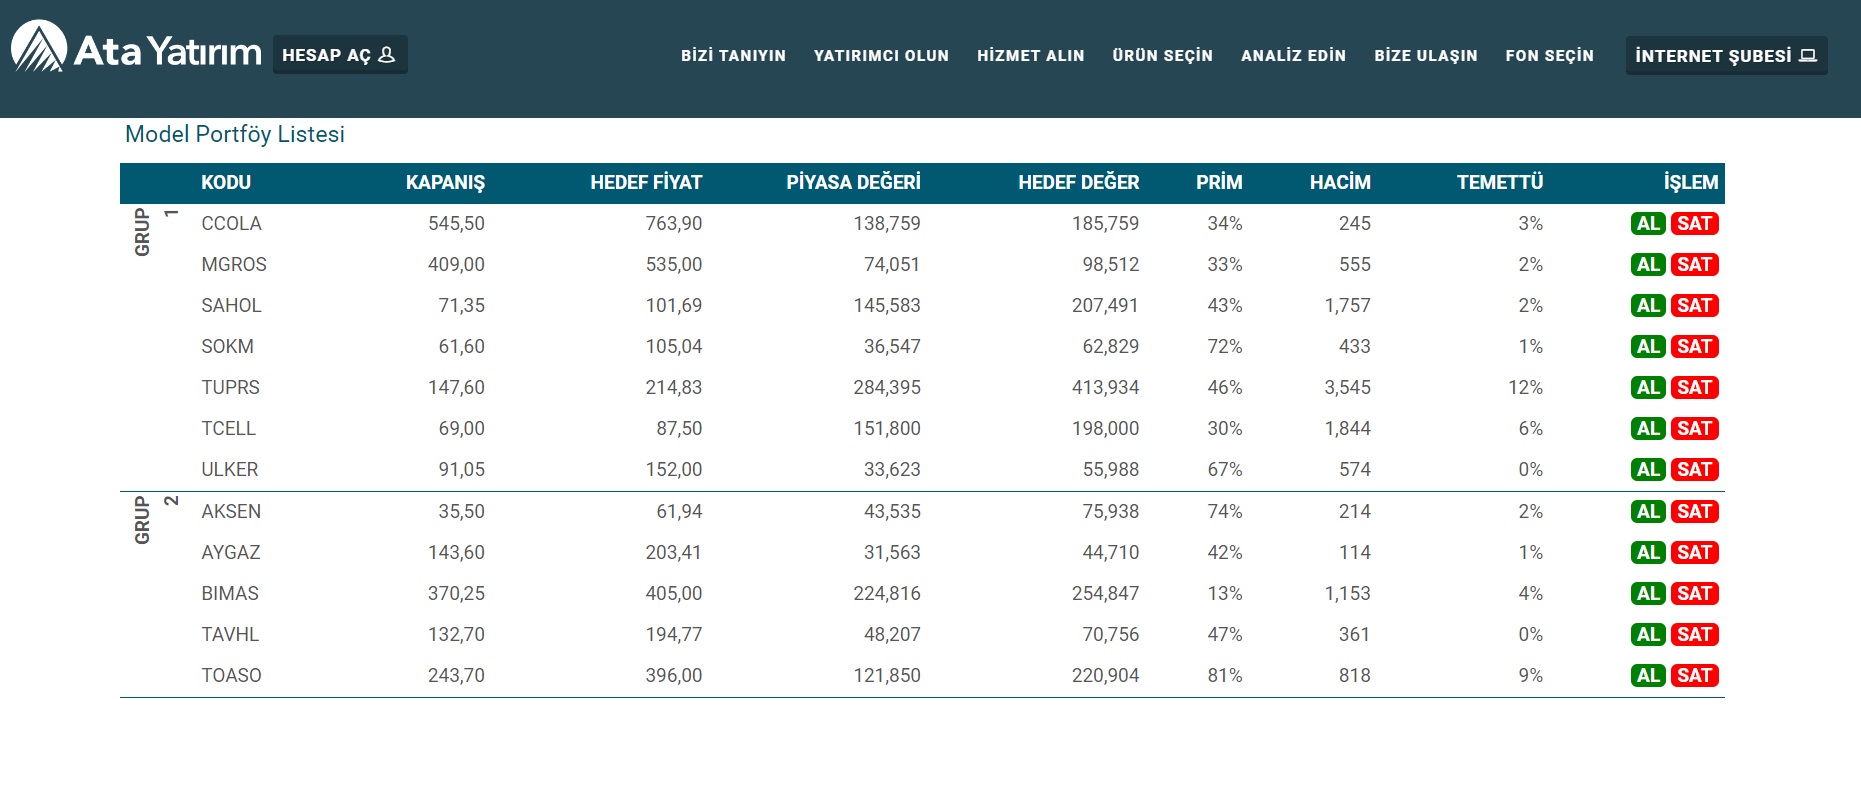Click SAT button for CCOLA

1694,224
